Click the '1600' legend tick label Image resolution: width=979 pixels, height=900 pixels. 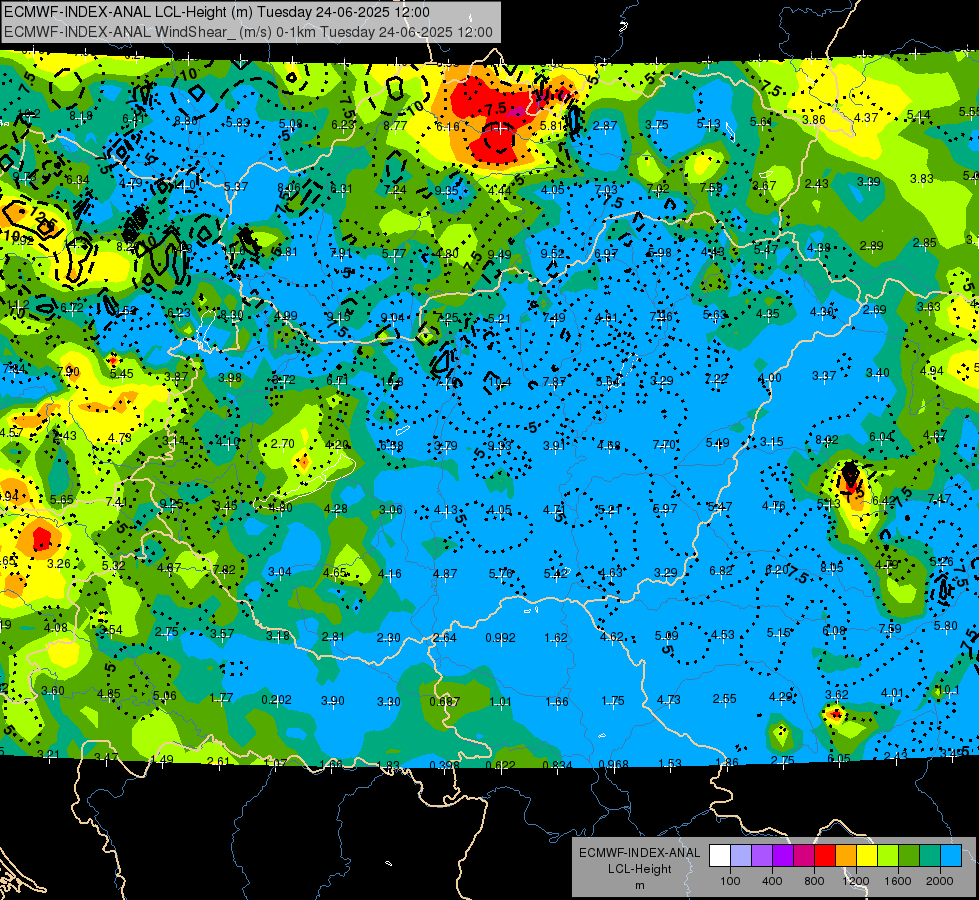[898, 881]
